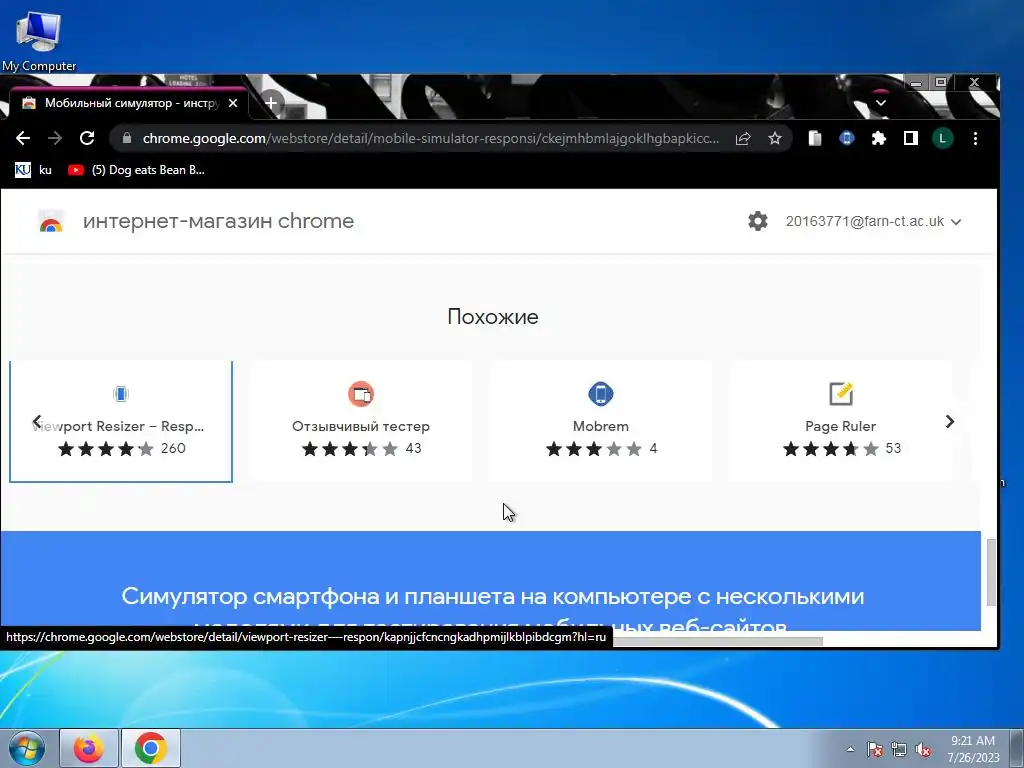Image resolution: width=1024 pixels, height=768 pixels.
Task: Toggle the browser side panel
Action: click(910, 138)
